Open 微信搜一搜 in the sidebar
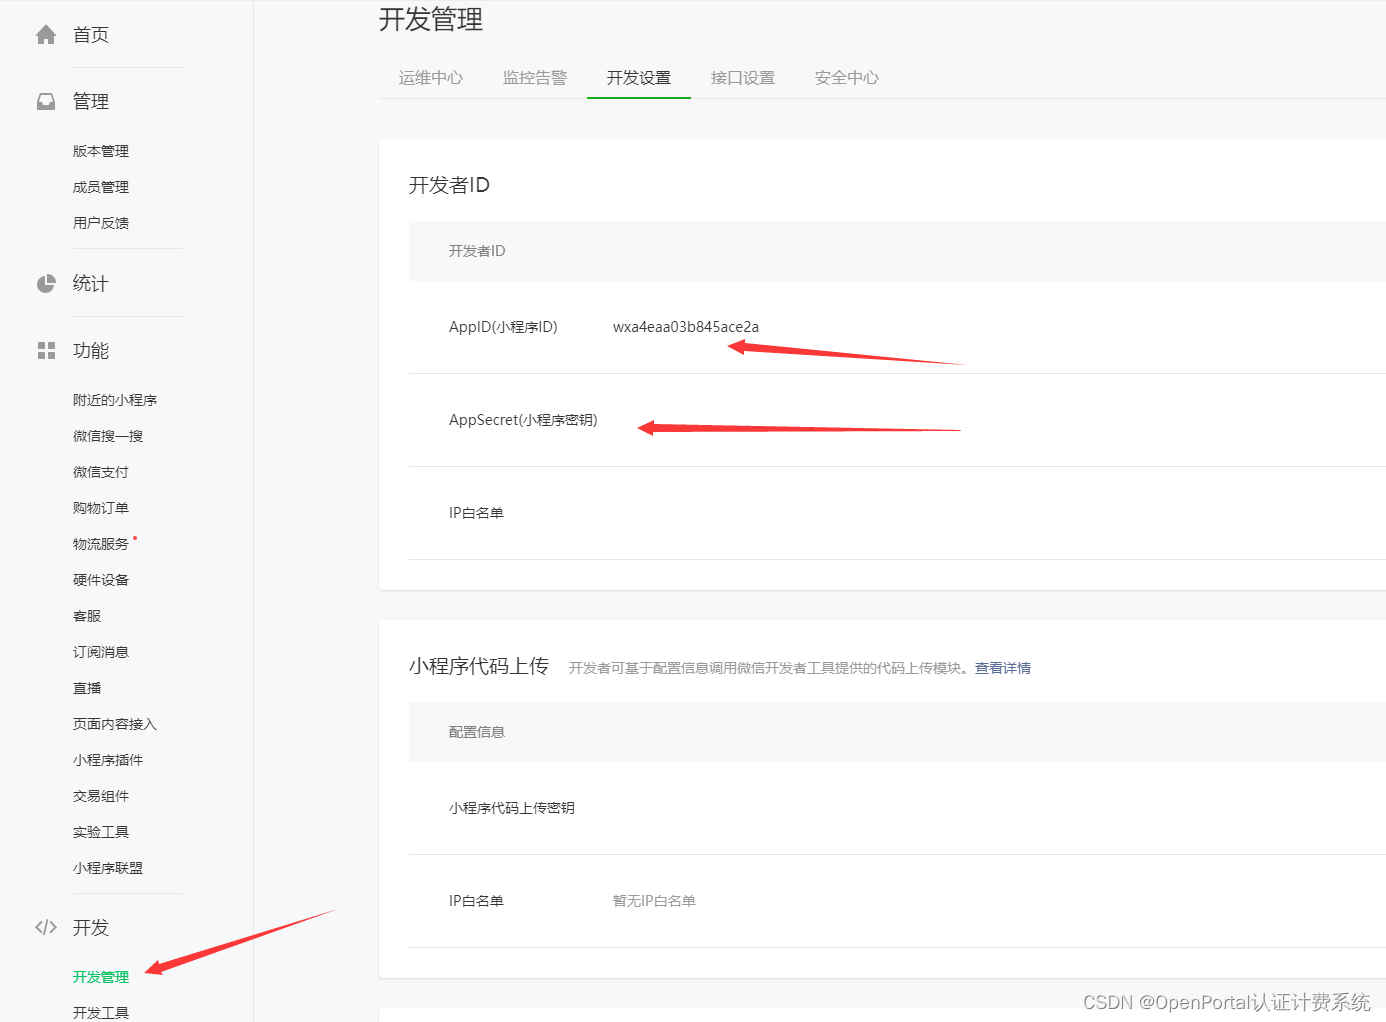 click(x=108, y=436)
